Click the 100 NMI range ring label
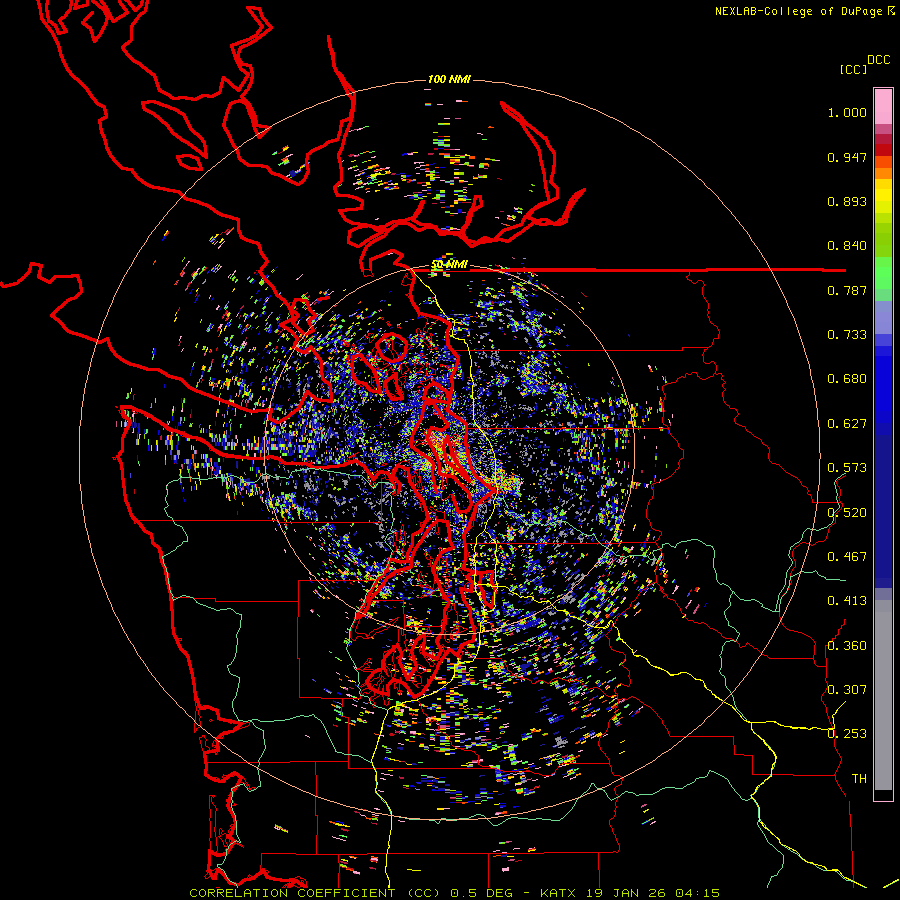 (x=449, y=79)
